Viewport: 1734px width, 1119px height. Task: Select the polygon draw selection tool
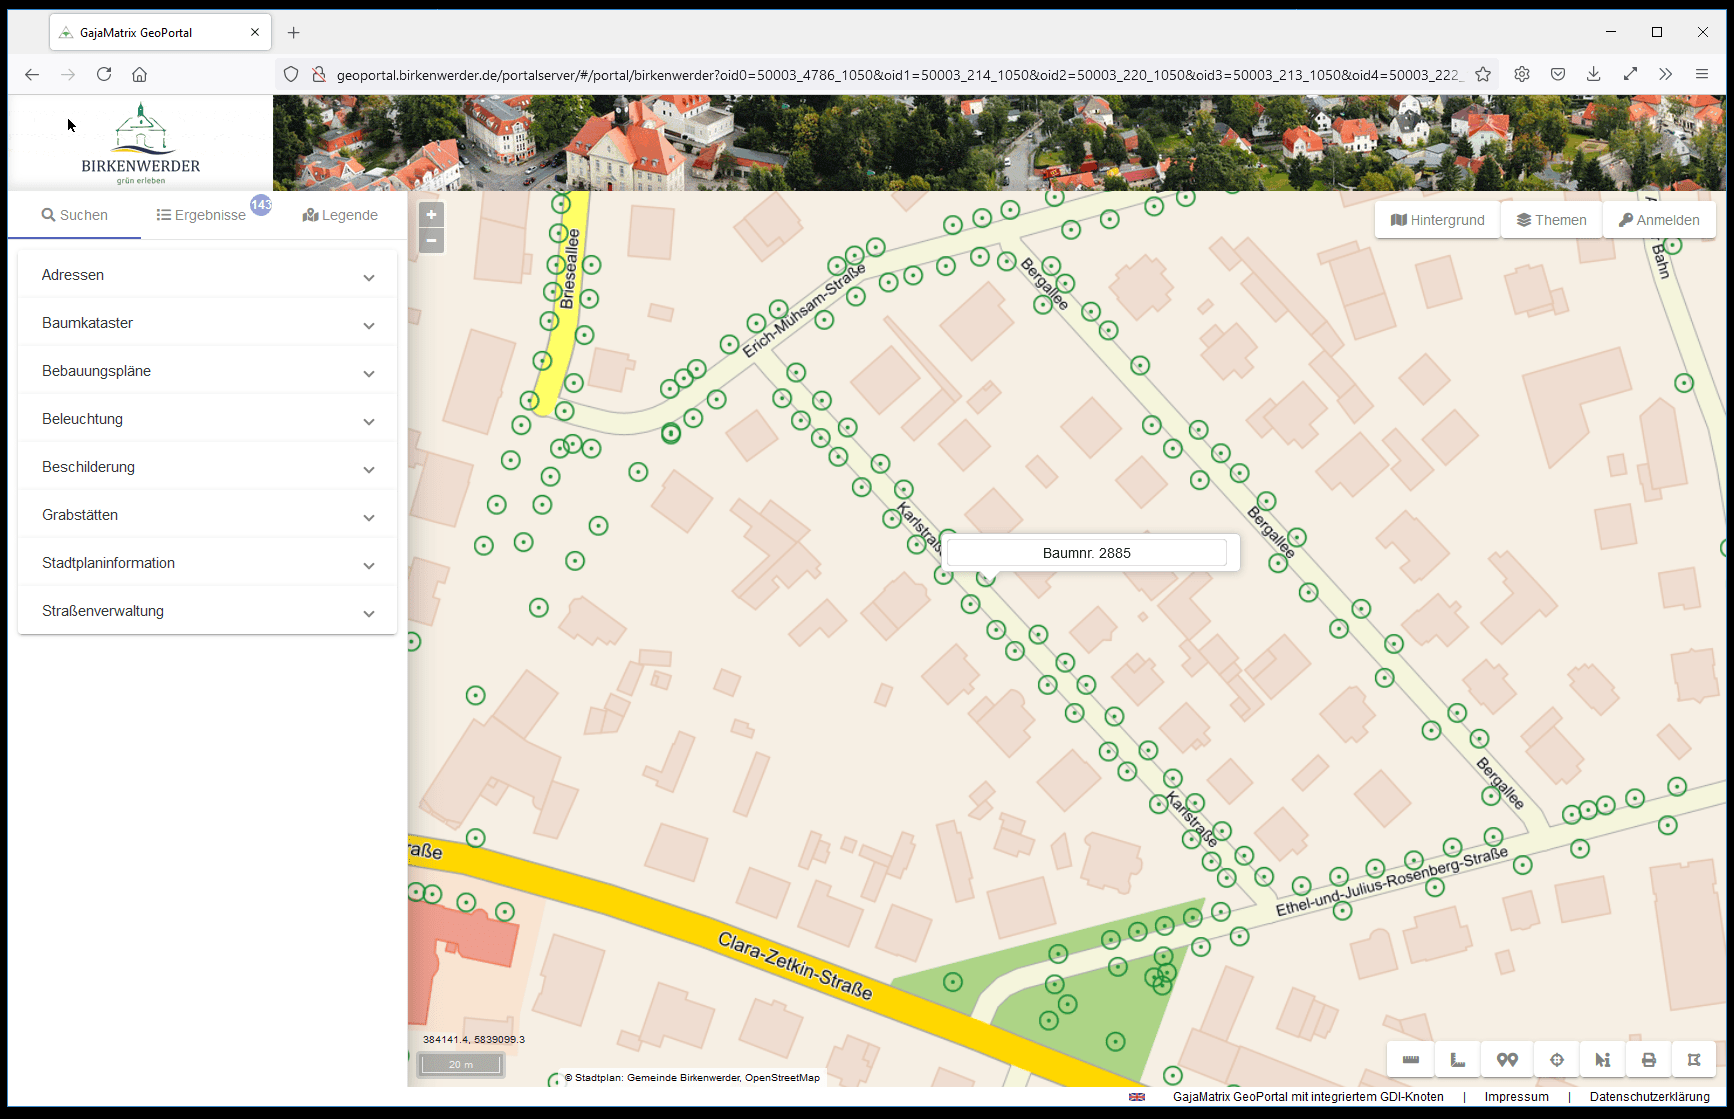(1694, 1060)
